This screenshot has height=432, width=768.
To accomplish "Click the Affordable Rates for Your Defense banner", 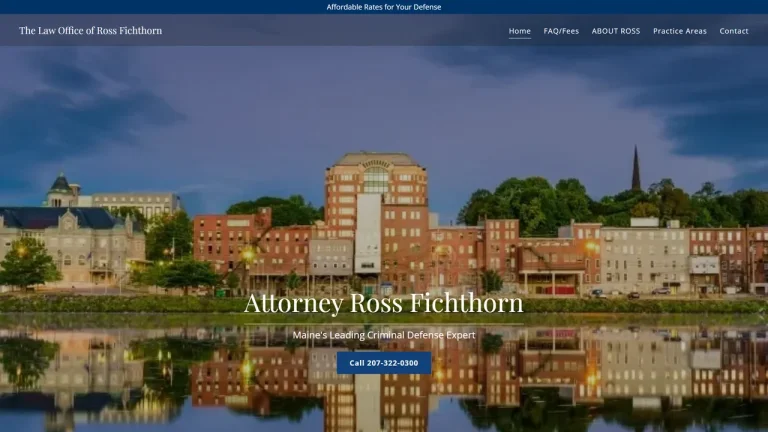I will (x=384, y=7).
